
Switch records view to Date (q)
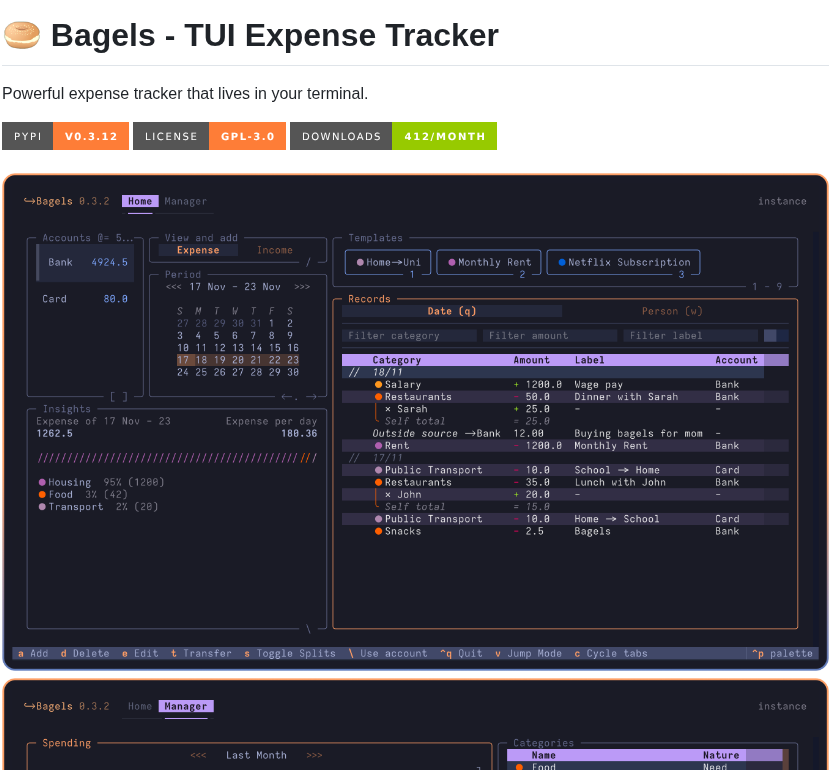[x=452, y=311]
